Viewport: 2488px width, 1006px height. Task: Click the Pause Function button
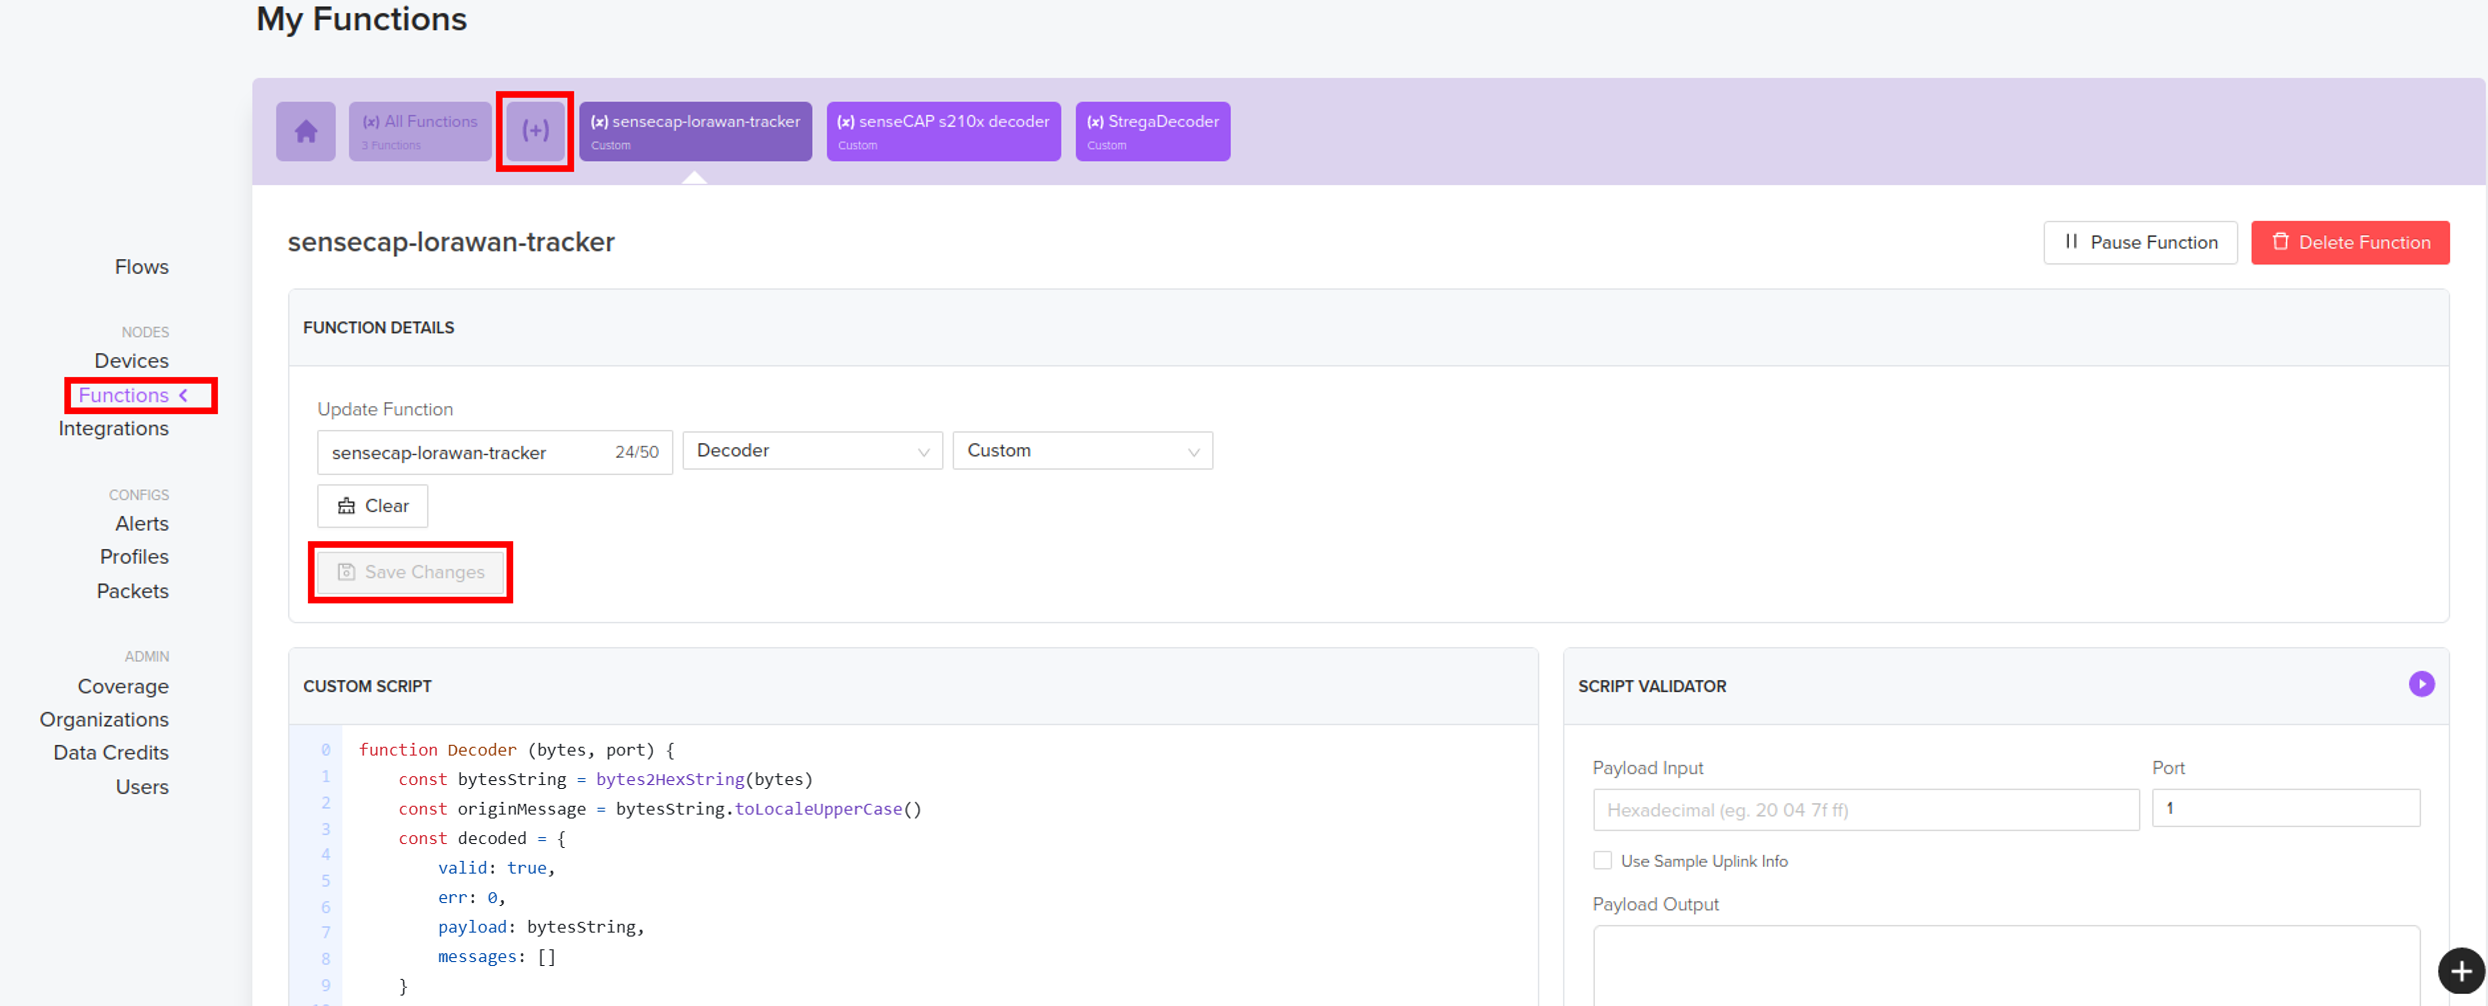tap(2140, 243)
